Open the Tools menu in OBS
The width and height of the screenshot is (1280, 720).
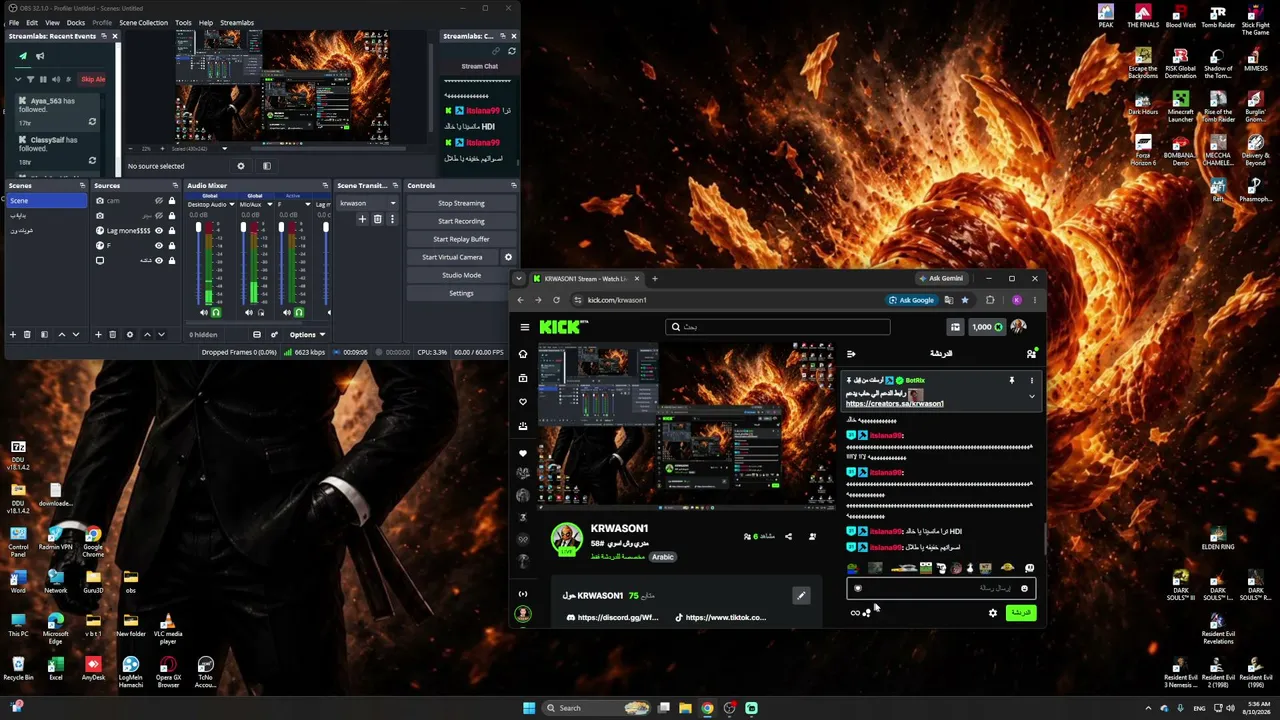(x=183, y=22)
